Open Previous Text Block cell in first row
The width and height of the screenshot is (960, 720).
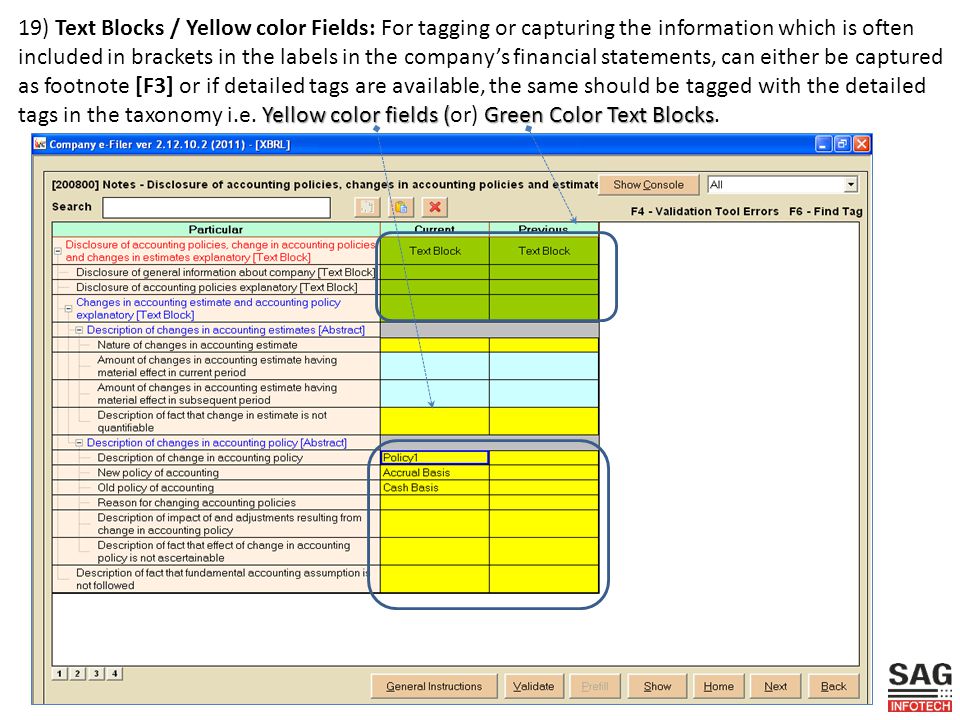544,251
